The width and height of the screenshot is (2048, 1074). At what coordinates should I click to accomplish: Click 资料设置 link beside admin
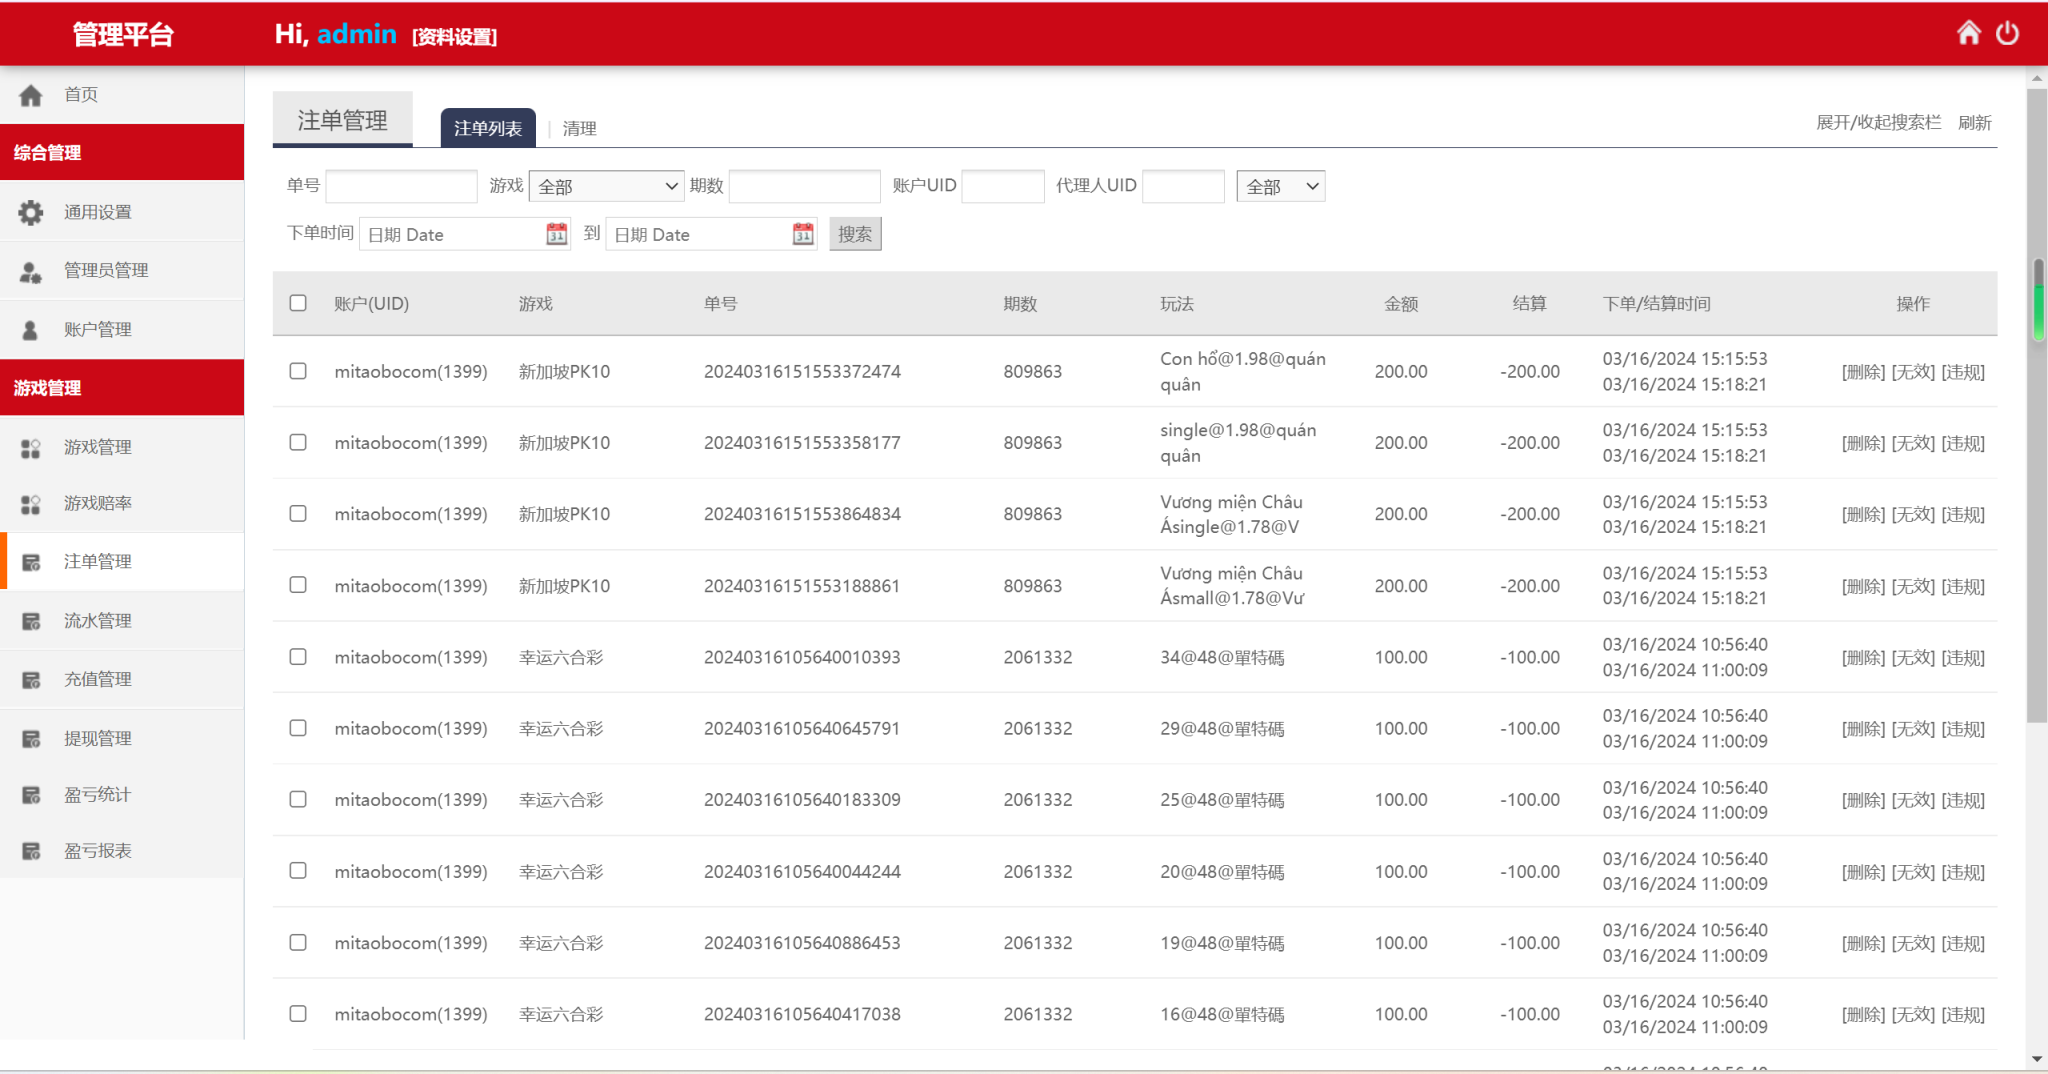[455, 37]
